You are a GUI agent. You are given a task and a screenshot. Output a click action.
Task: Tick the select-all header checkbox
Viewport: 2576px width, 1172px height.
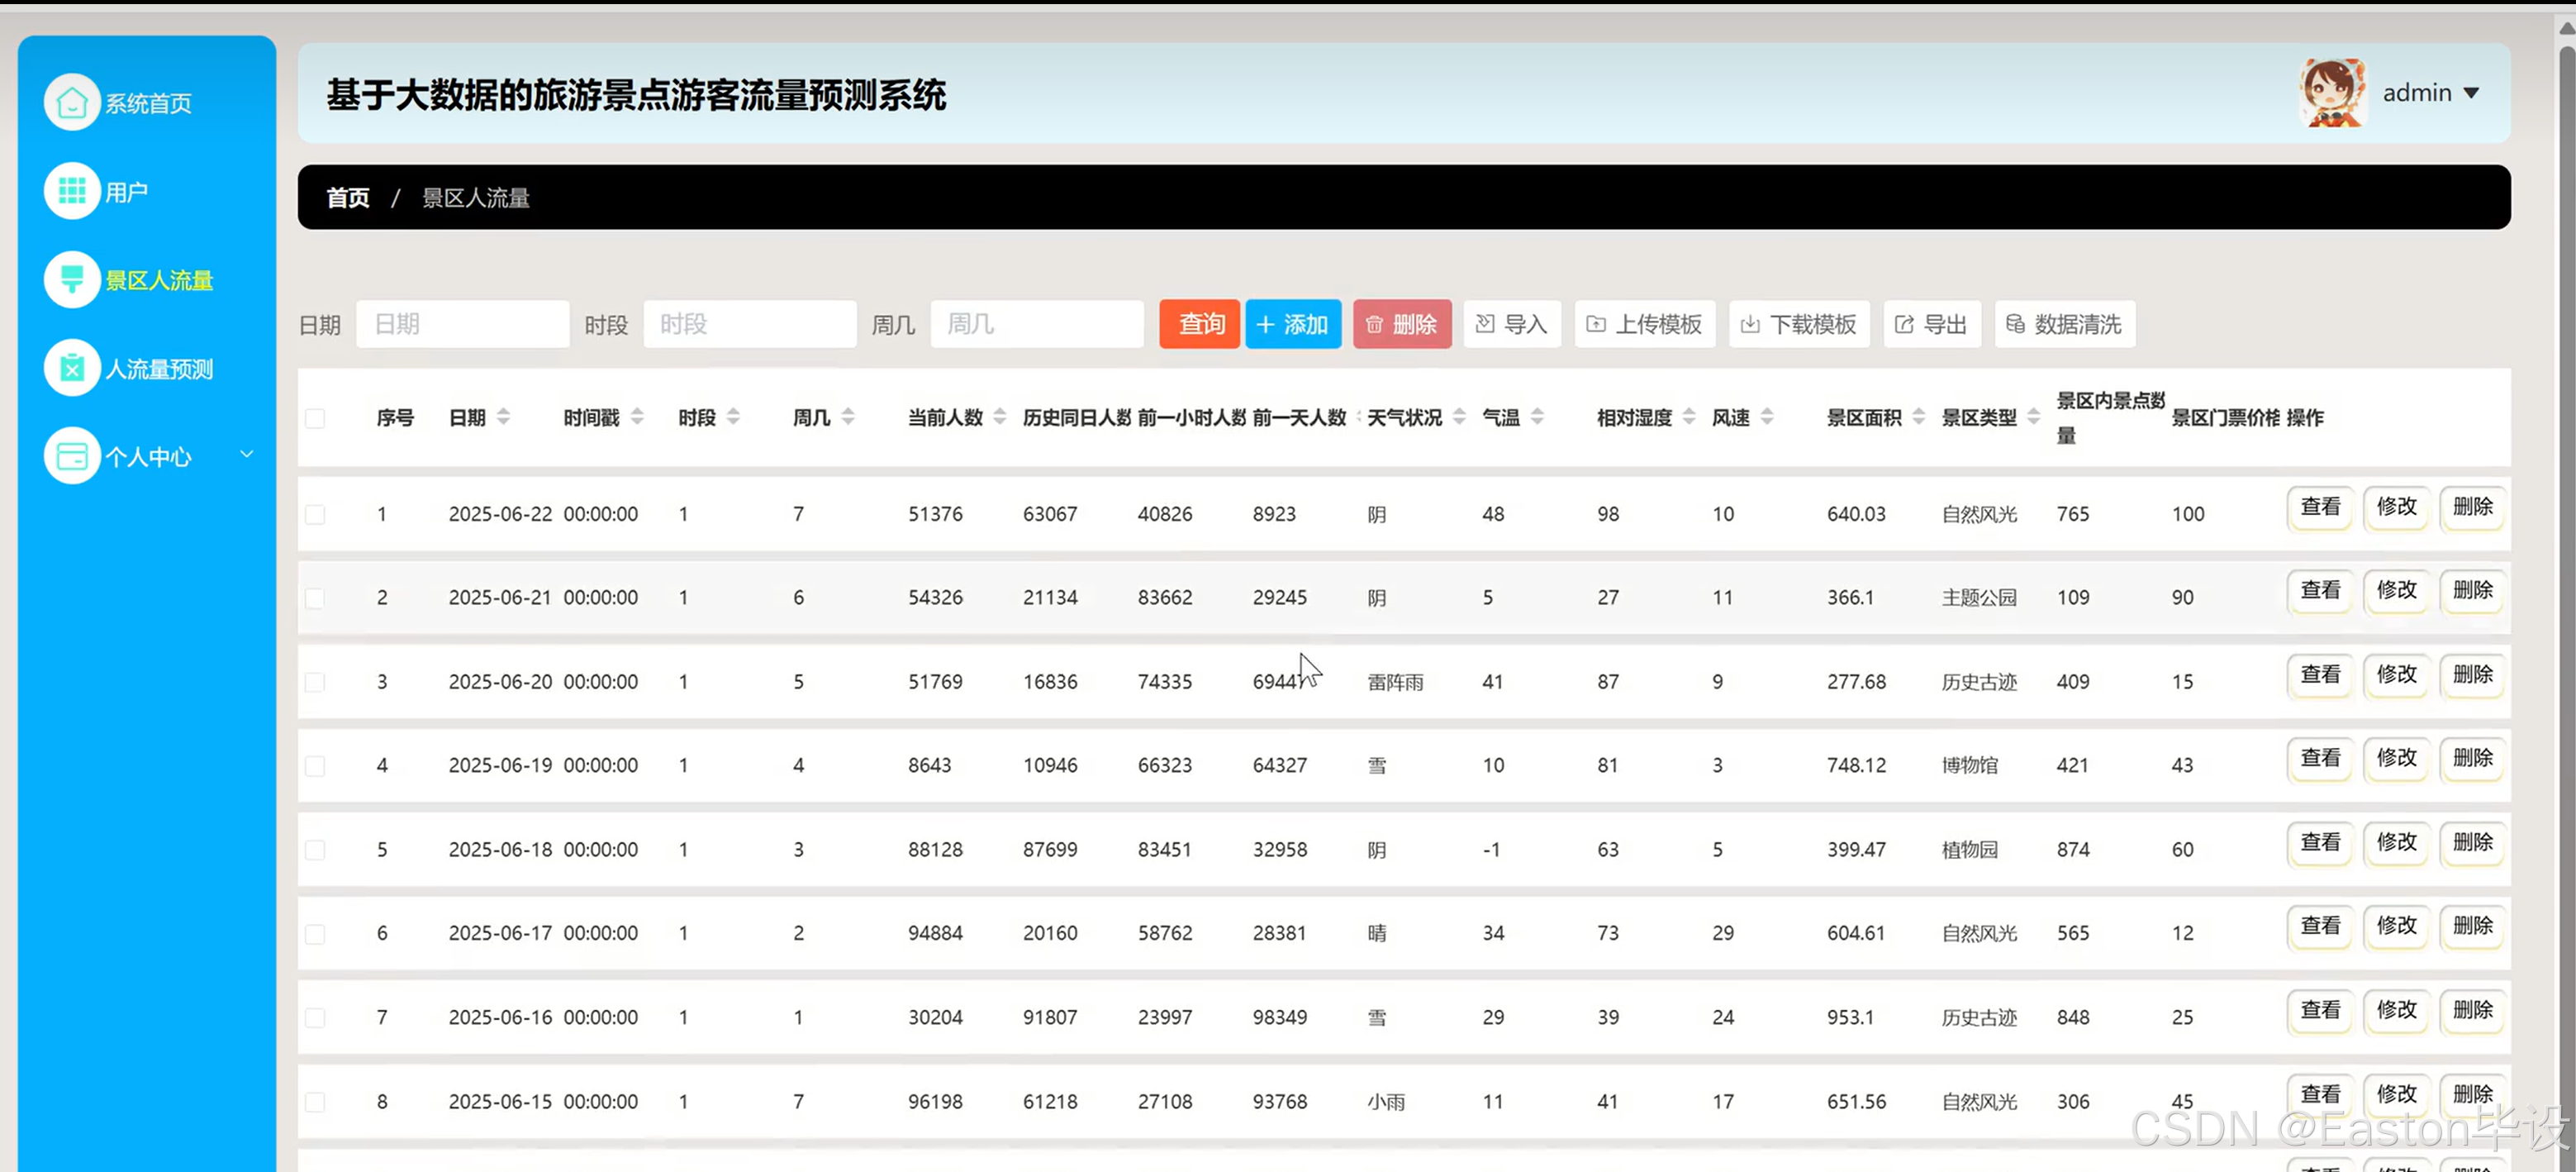tap(315, 418)
